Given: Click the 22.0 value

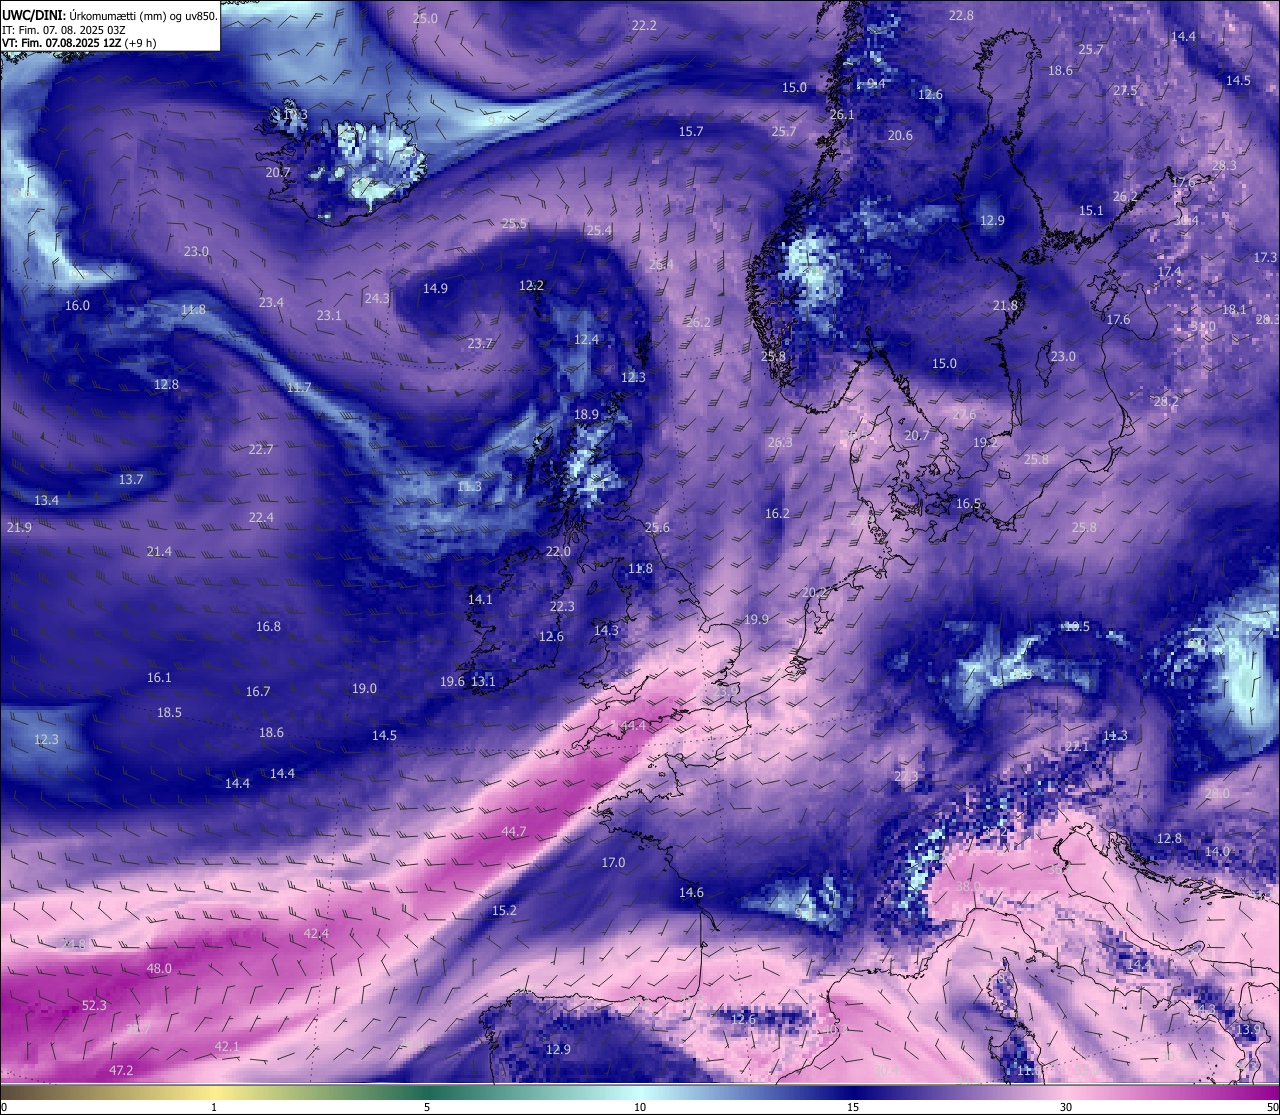Looking at the screenshot, I should pos(558,552).
